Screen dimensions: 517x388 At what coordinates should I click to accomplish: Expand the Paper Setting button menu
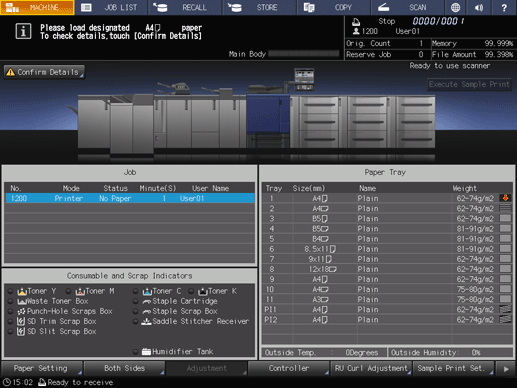[42, 368]
